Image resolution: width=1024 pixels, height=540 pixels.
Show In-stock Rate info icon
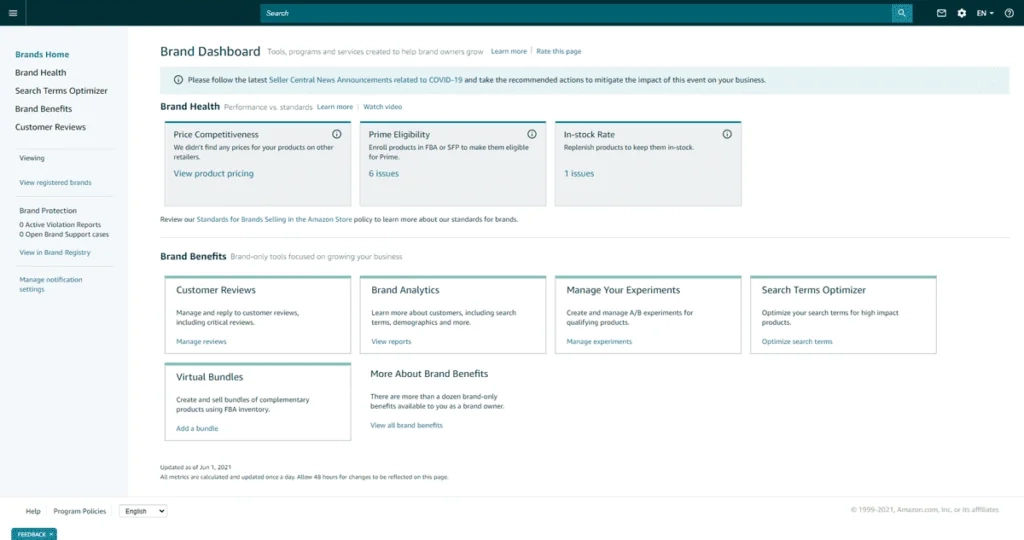point(727,134)
